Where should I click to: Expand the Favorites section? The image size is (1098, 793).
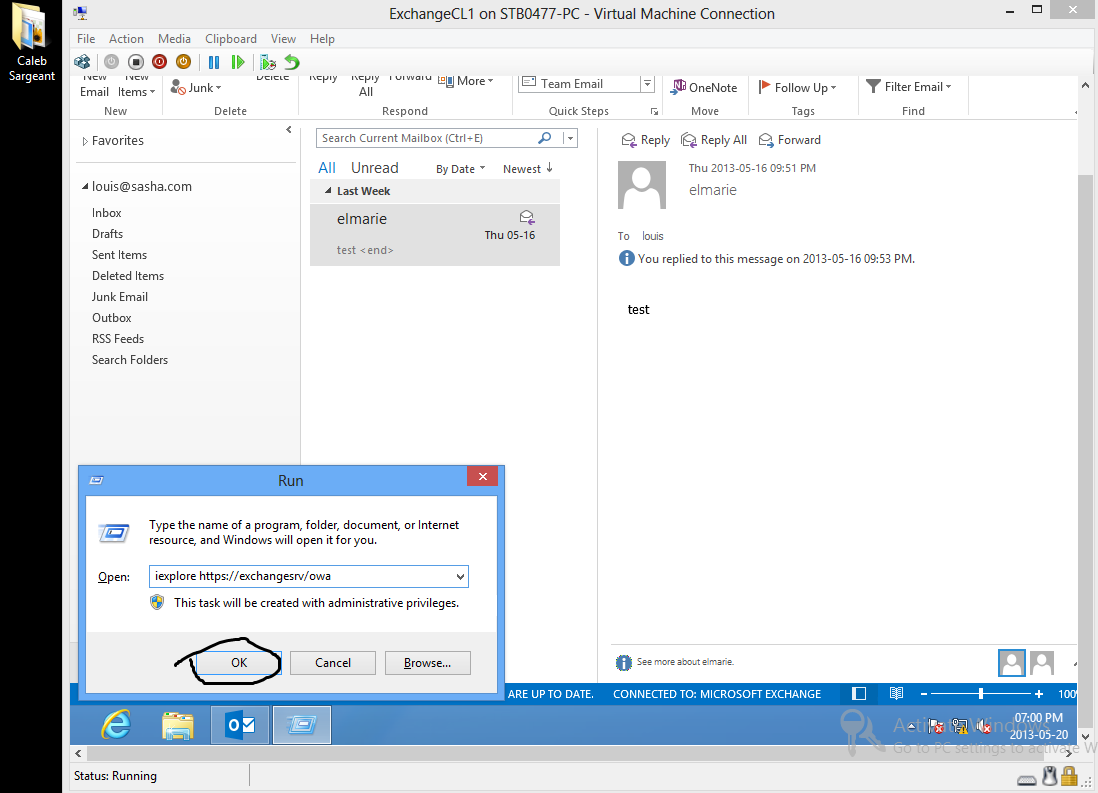[x=85, y=141]
